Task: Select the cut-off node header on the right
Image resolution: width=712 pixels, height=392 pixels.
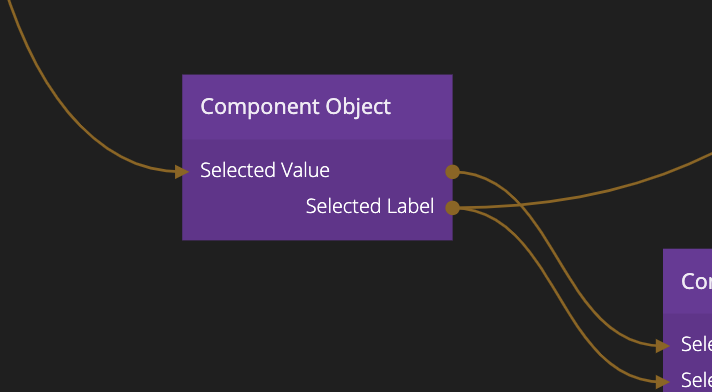Action: 687,281
